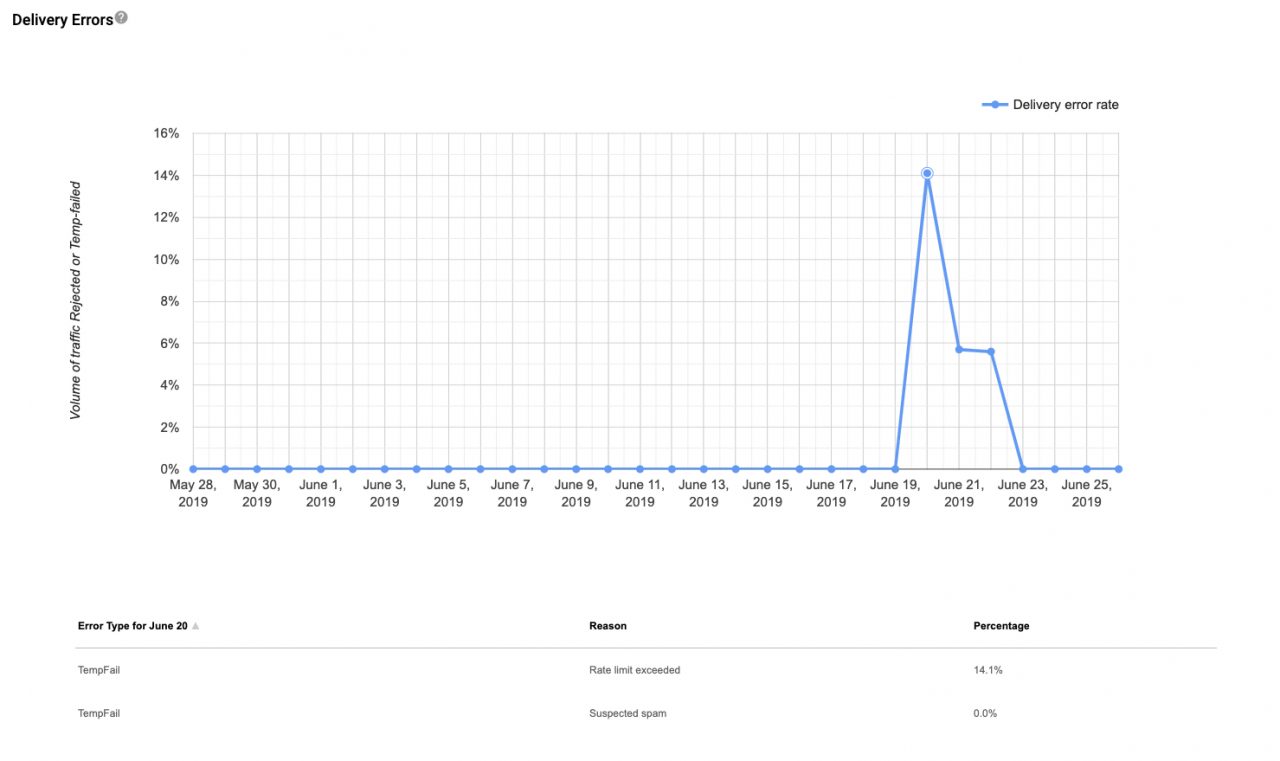This screenshot has height=761, width=1280.
Task: Select the 14.1% percentage value
Action: [x=988, y=670]
